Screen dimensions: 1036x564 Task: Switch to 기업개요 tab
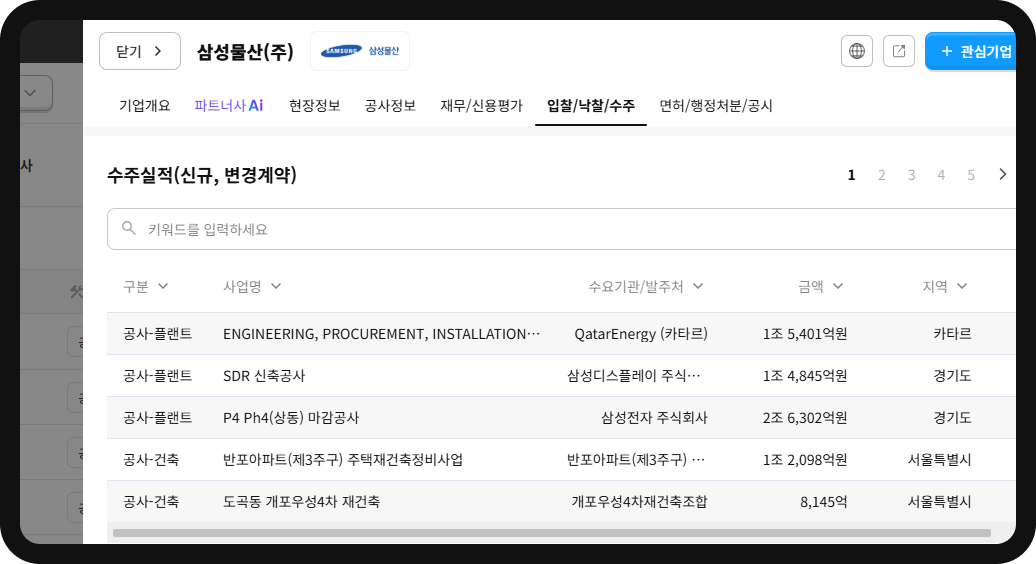coord(145,106)
